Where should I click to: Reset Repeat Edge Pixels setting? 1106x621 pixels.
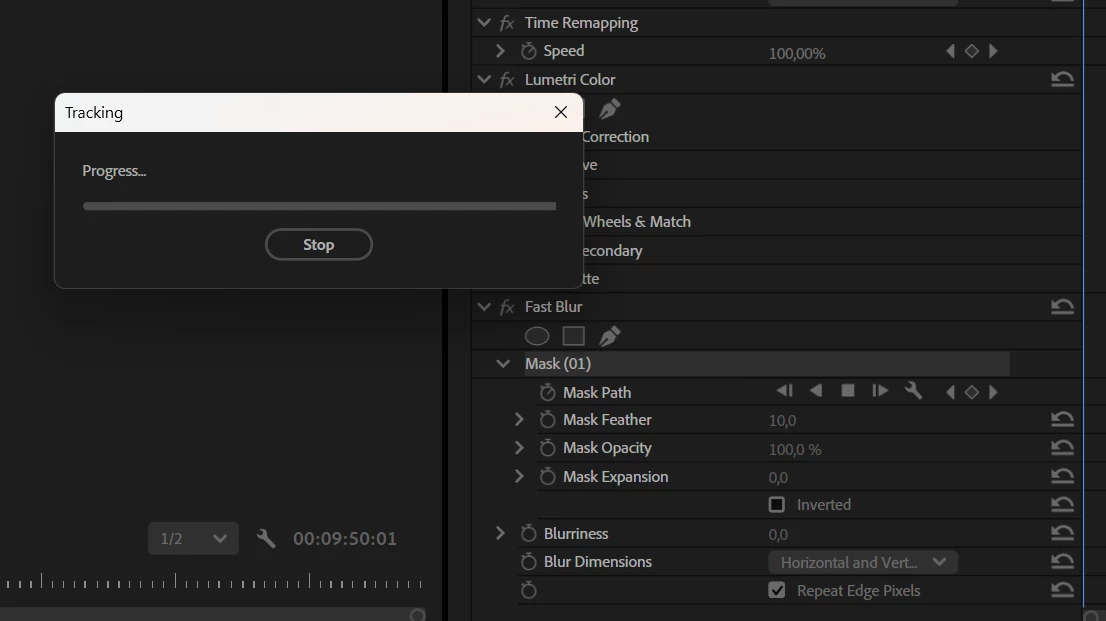[1062, 590]
